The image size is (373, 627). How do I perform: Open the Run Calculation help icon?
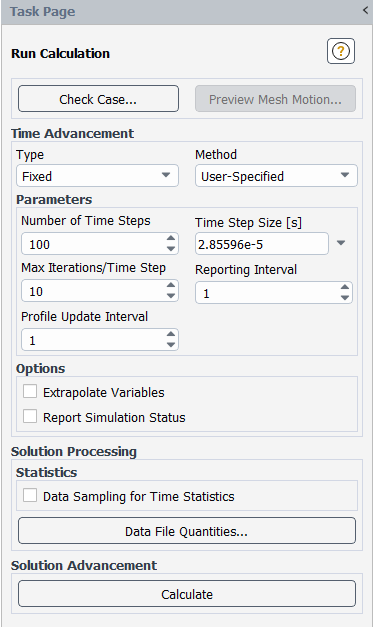[341, 51]
